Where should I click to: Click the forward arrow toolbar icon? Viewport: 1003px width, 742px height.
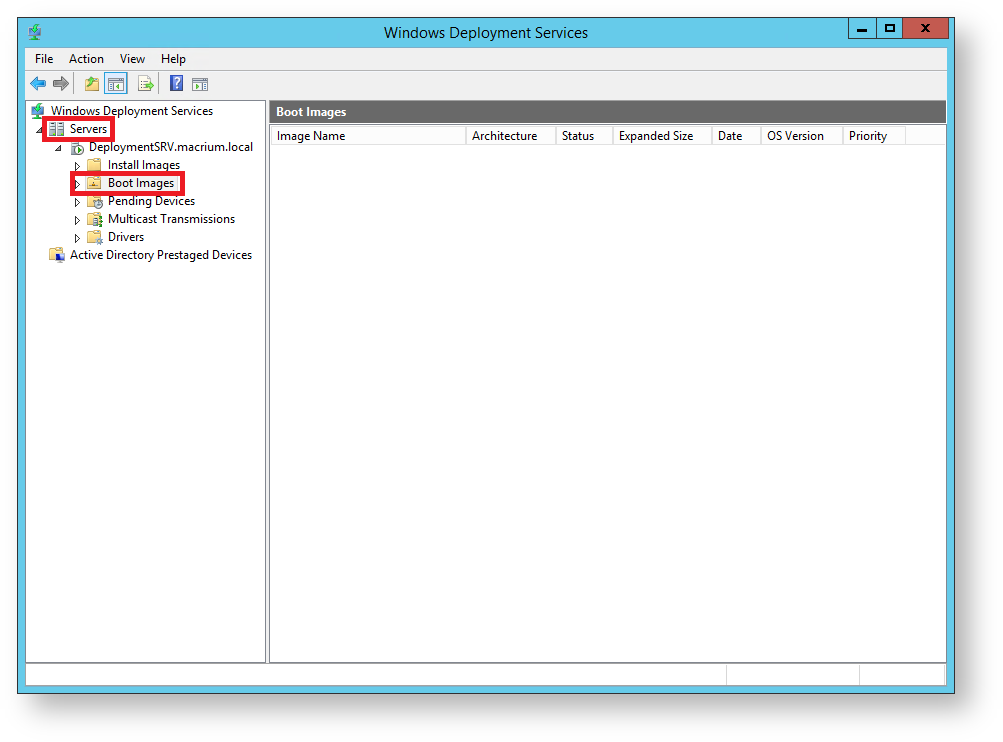[61, 83]
